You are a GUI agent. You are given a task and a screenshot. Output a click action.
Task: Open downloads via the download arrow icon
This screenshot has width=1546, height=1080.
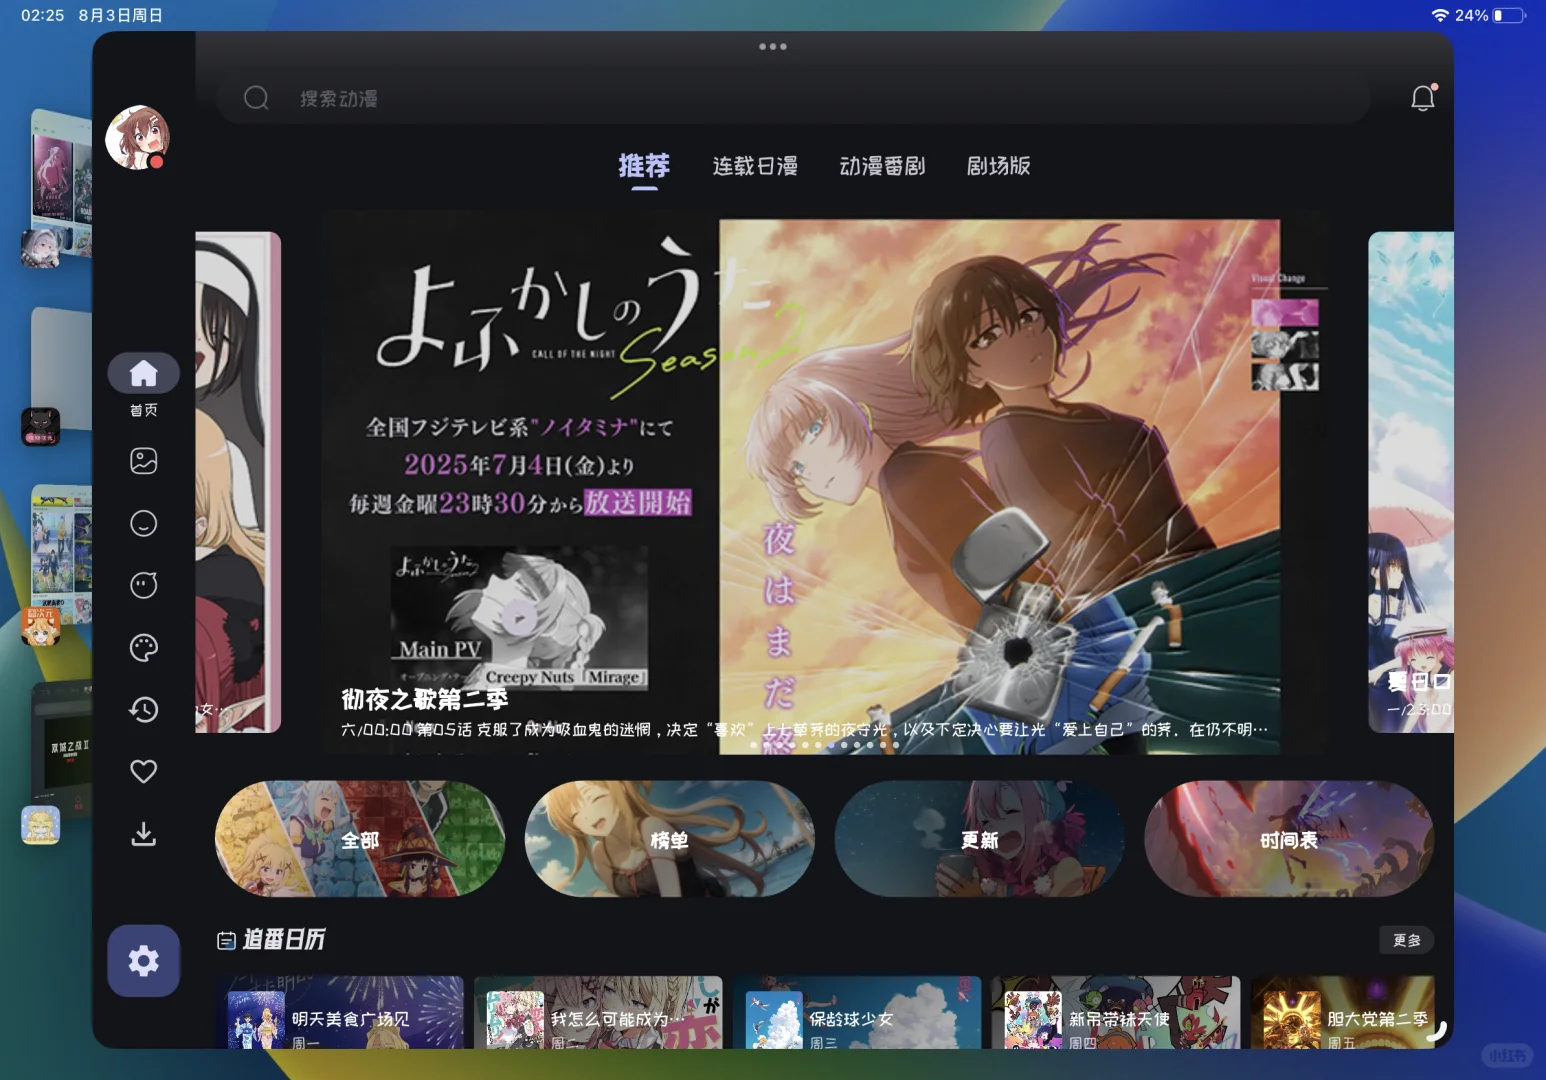(143, 834)
